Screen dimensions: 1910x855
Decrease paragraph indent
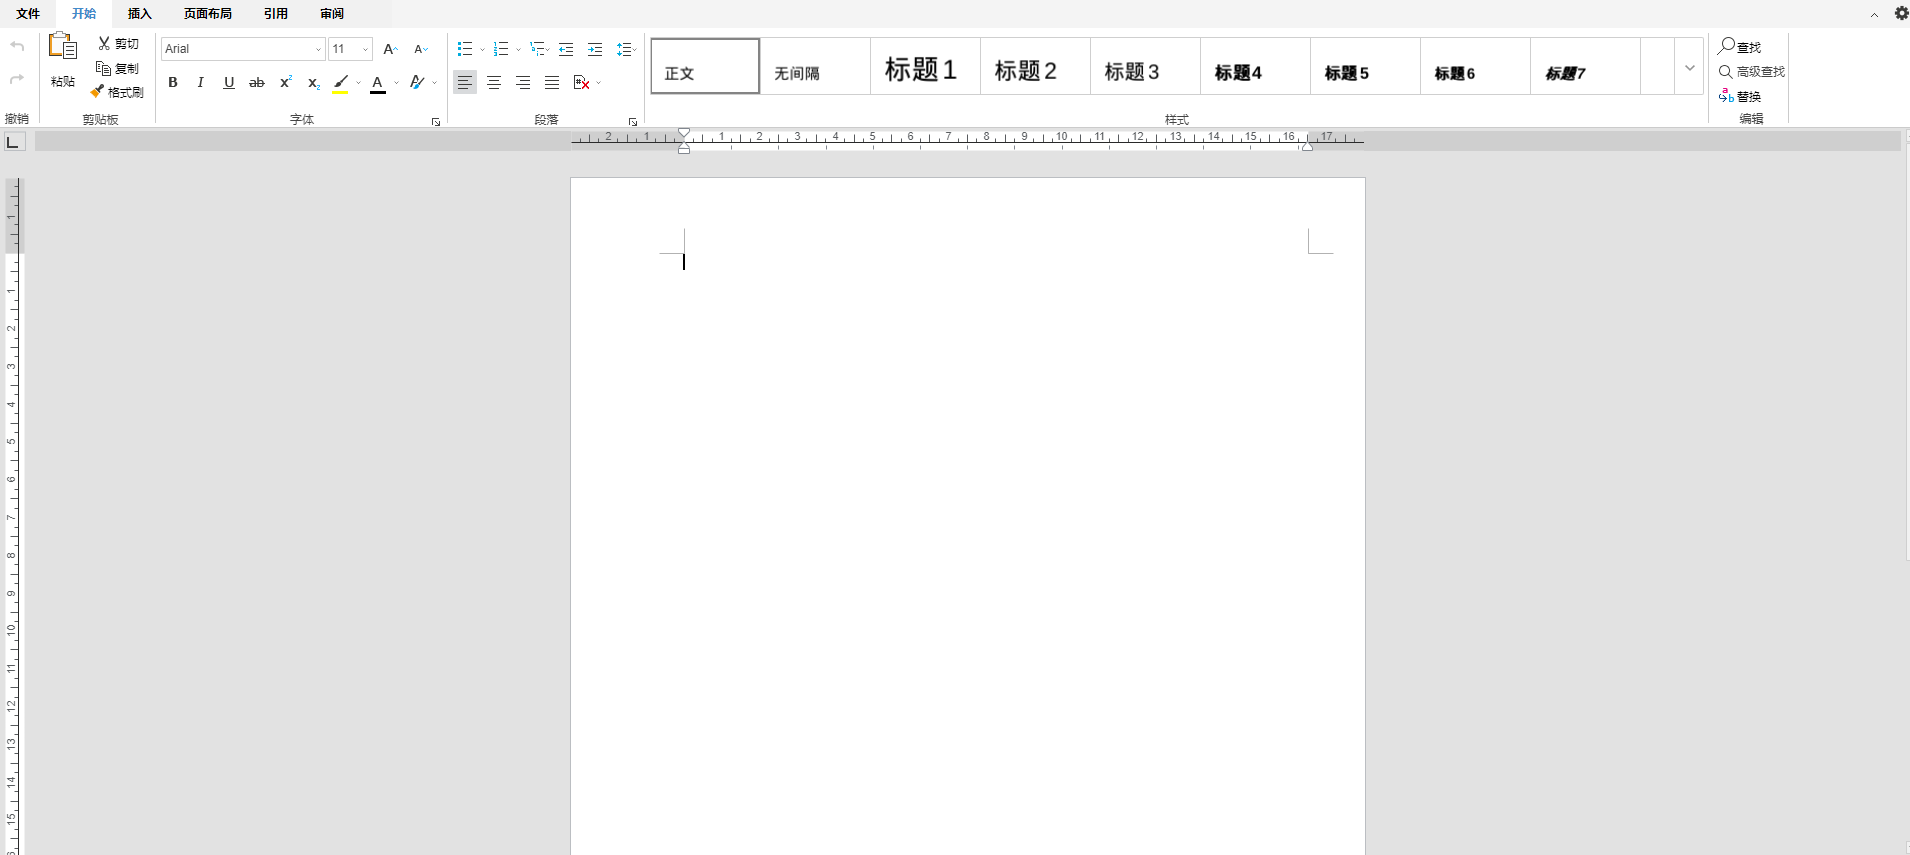566,49
